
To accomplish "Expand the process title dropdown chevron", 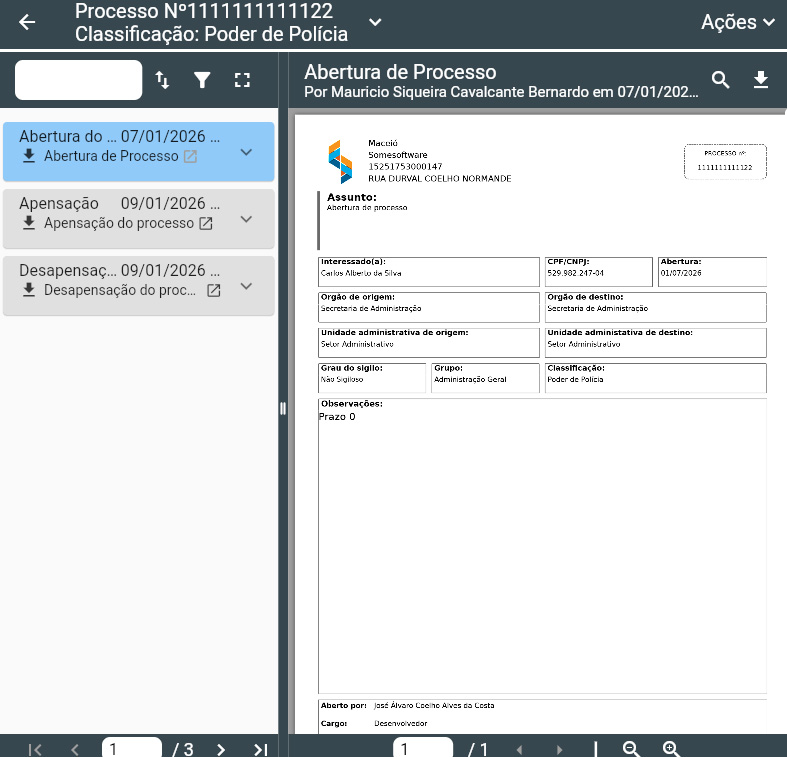I will 374,22.
